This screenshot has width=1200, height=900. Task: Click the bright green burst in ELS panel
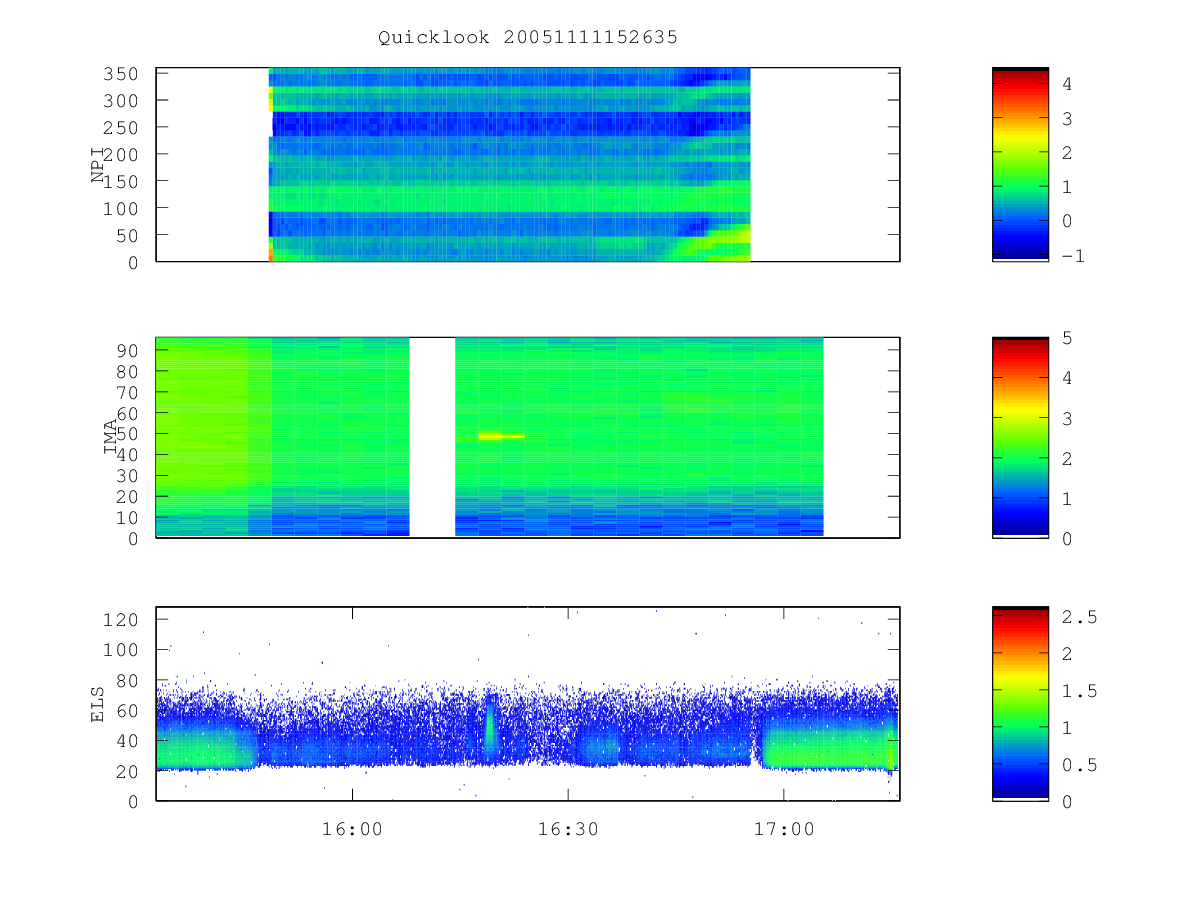click(490, 728)
